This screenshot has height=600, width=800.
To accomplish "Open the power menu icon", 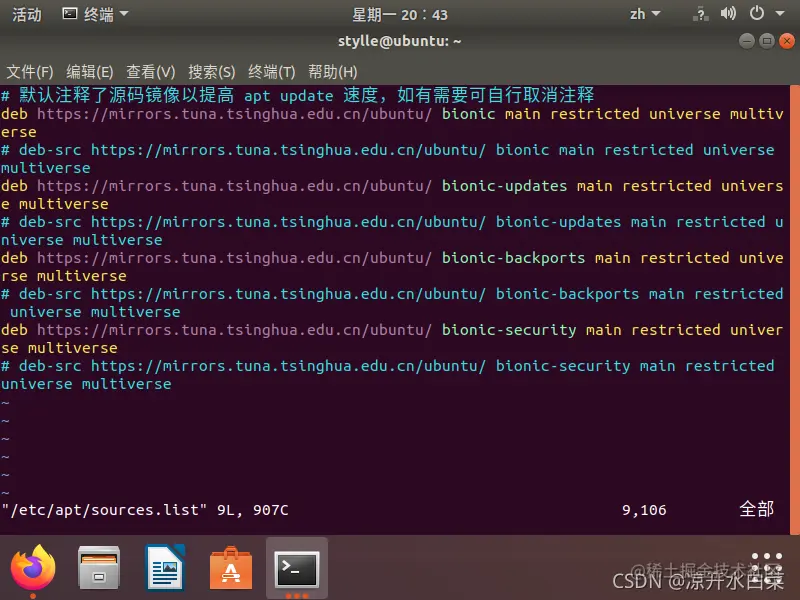I will click(x=757, y=13).
